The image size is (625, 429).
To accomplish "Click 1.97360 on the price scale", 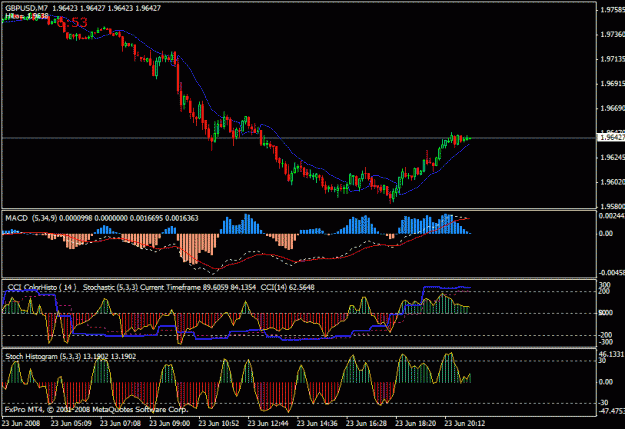I will (613, 35).
